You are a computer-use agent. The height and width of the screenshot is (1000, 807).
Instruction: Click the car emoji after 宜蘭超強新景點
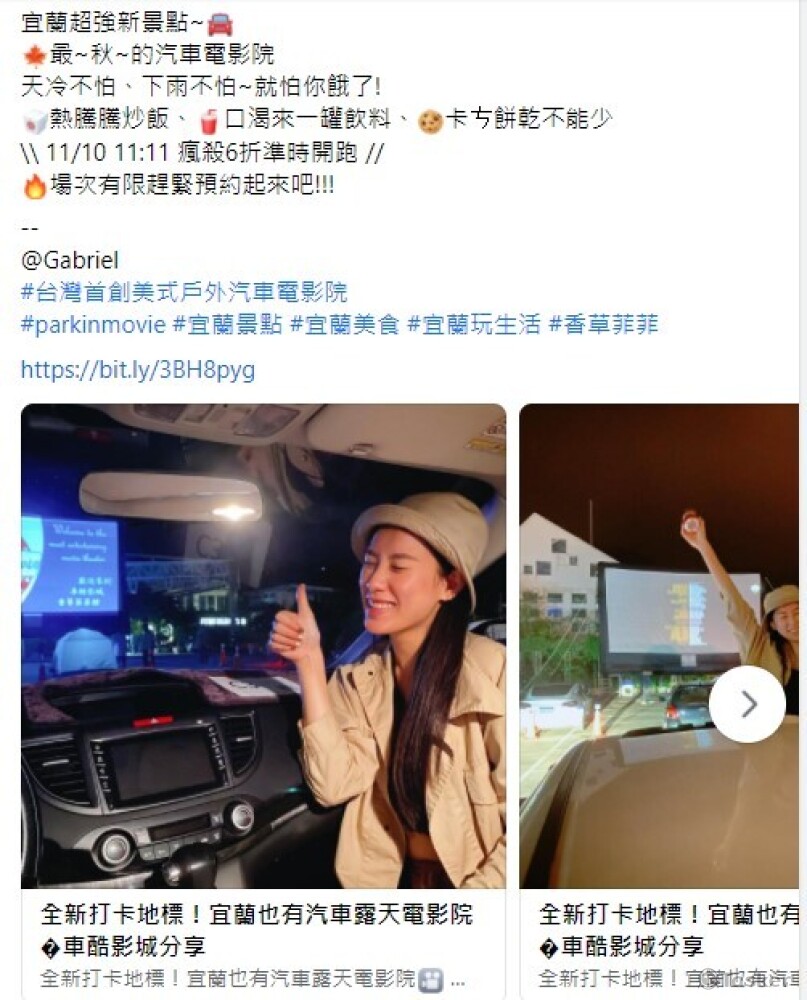[221, 24]
